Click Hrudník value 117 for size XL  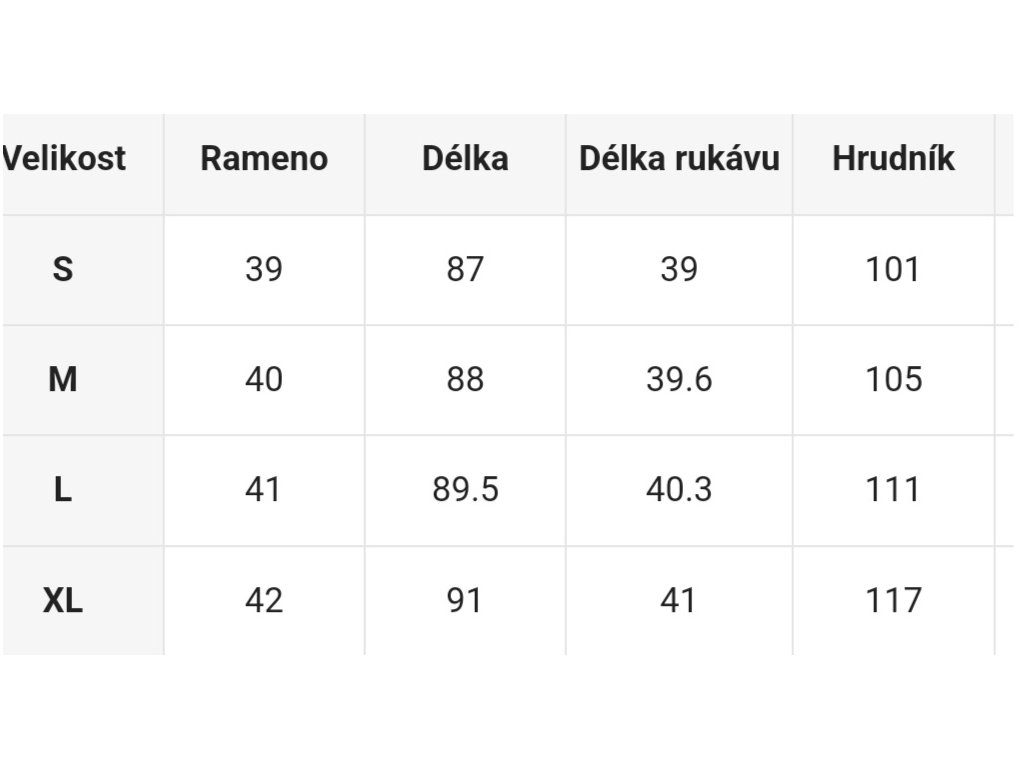[893, 600]
